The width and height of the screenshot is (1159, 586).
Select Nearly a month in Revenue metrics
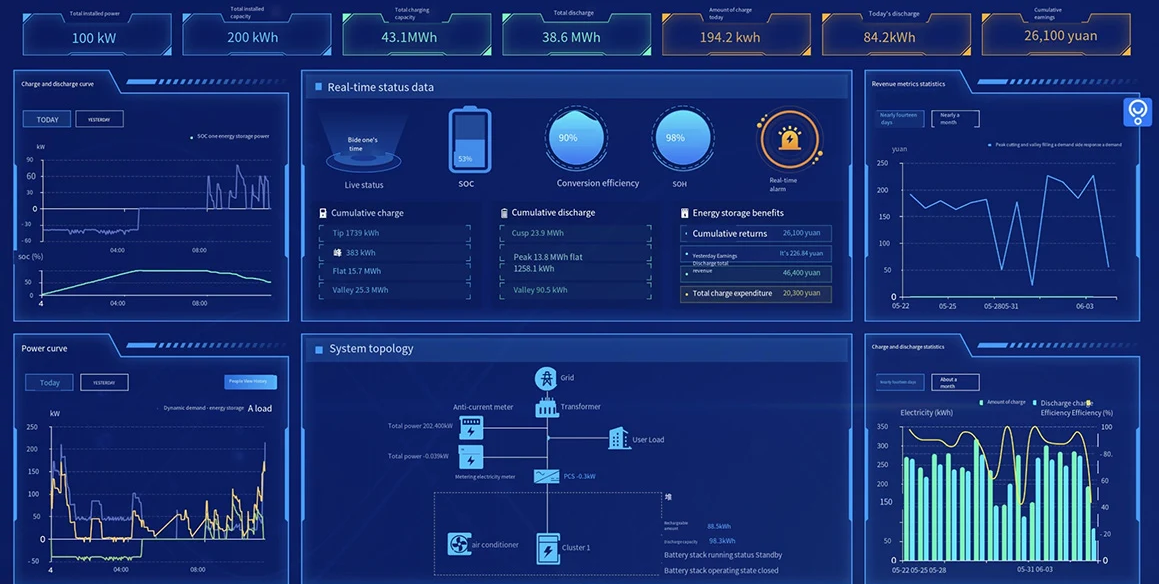(x=955, y=119)
